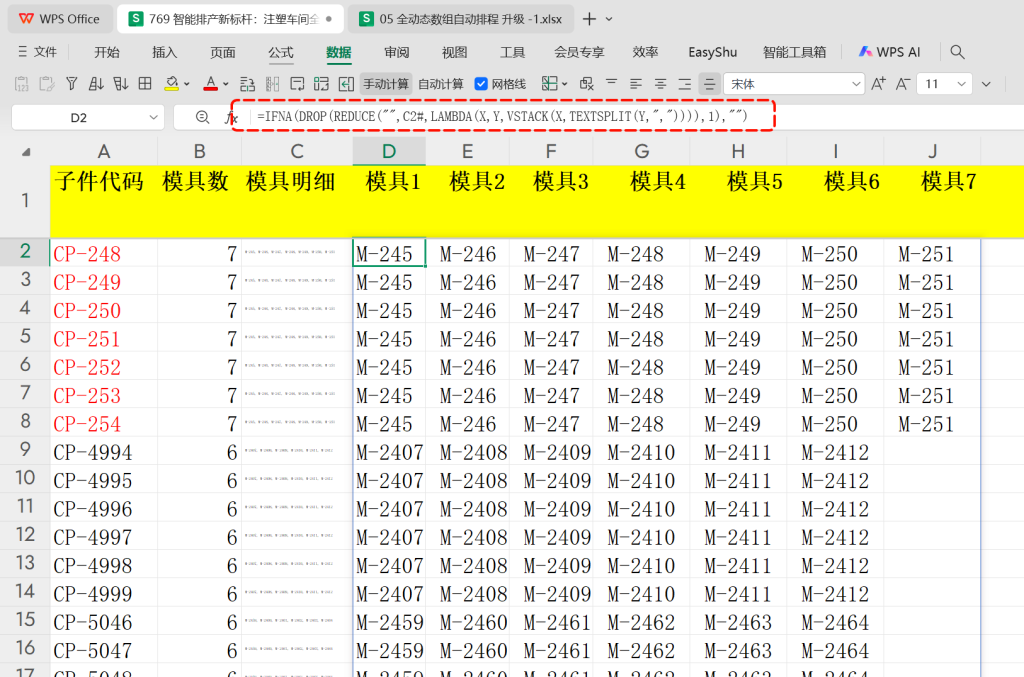Switch to the 页面 tab

223,52
